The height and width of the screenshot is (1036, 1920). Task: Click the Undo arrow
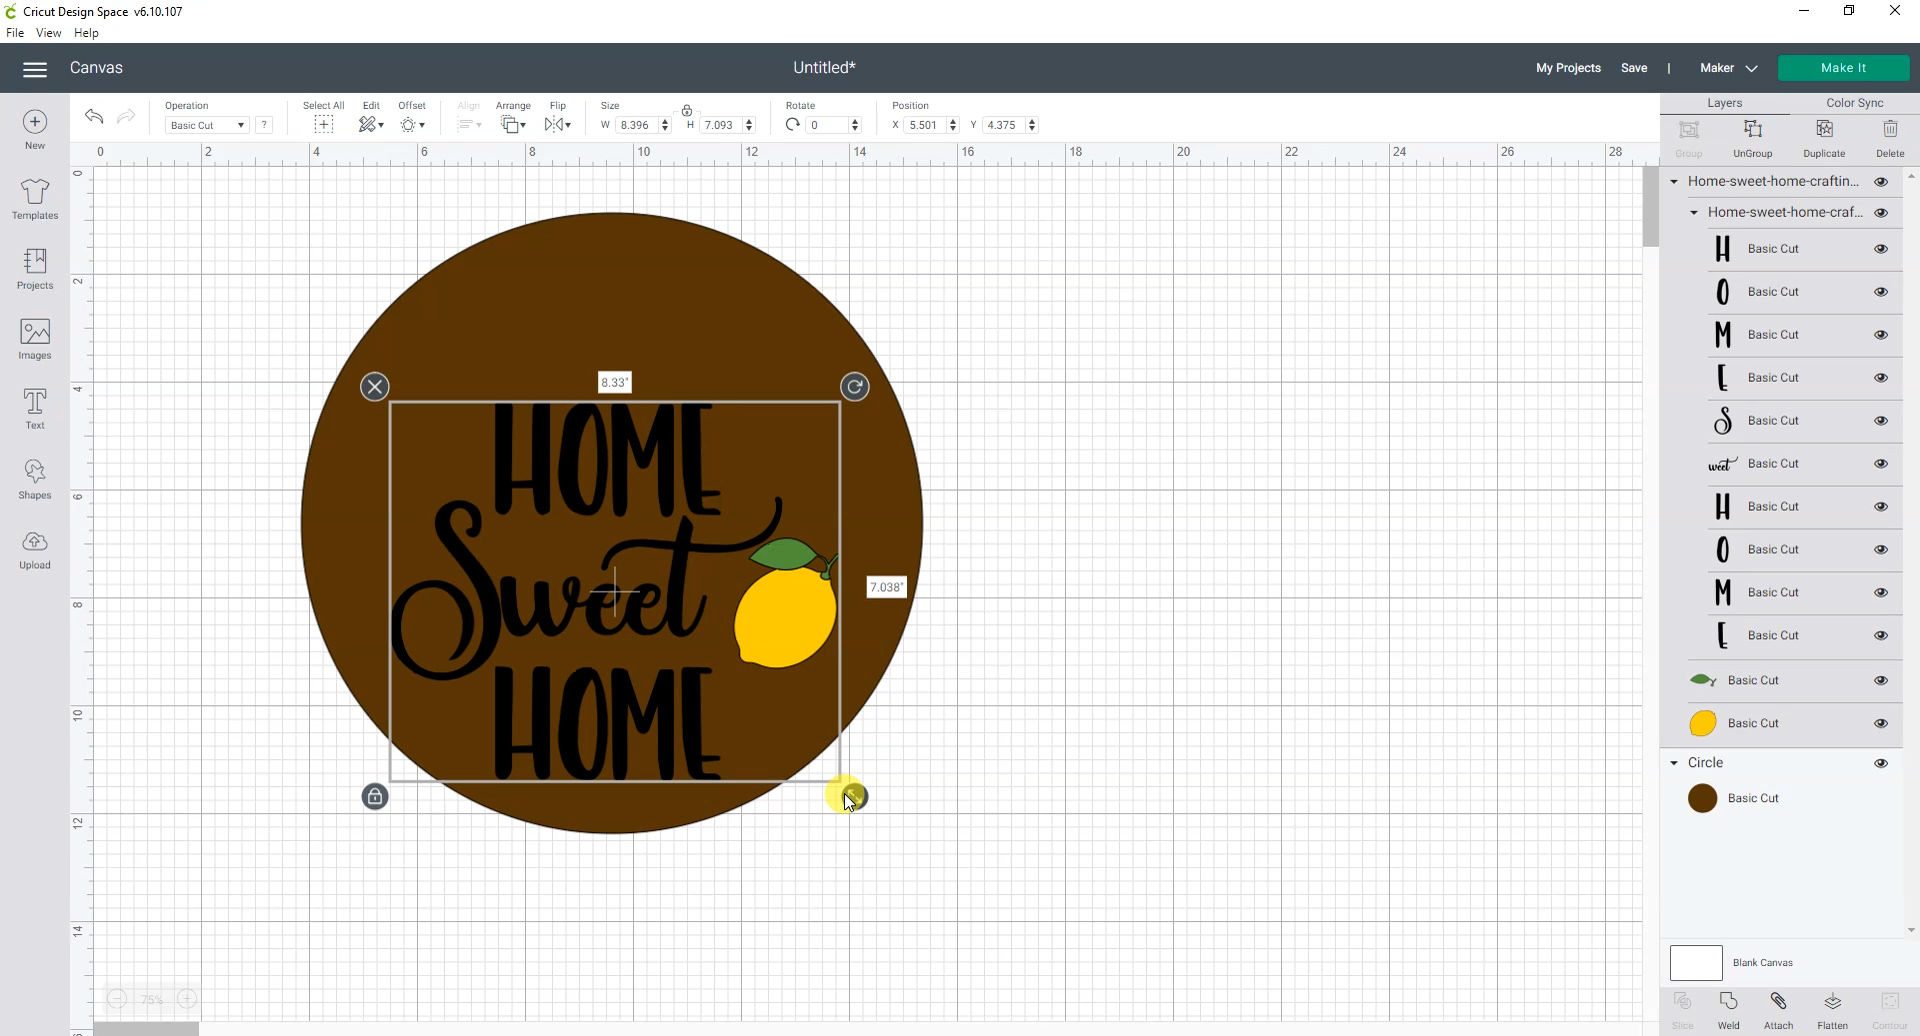pyautogui.click(x=94, y=117)
